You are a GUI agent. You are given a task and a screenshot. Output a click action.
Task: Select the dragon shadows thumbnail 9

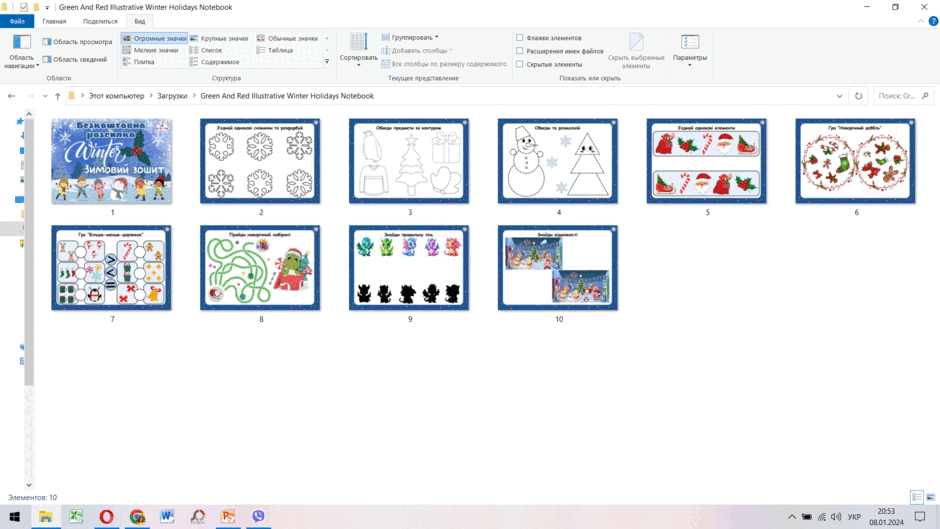[x=409, y=267]
